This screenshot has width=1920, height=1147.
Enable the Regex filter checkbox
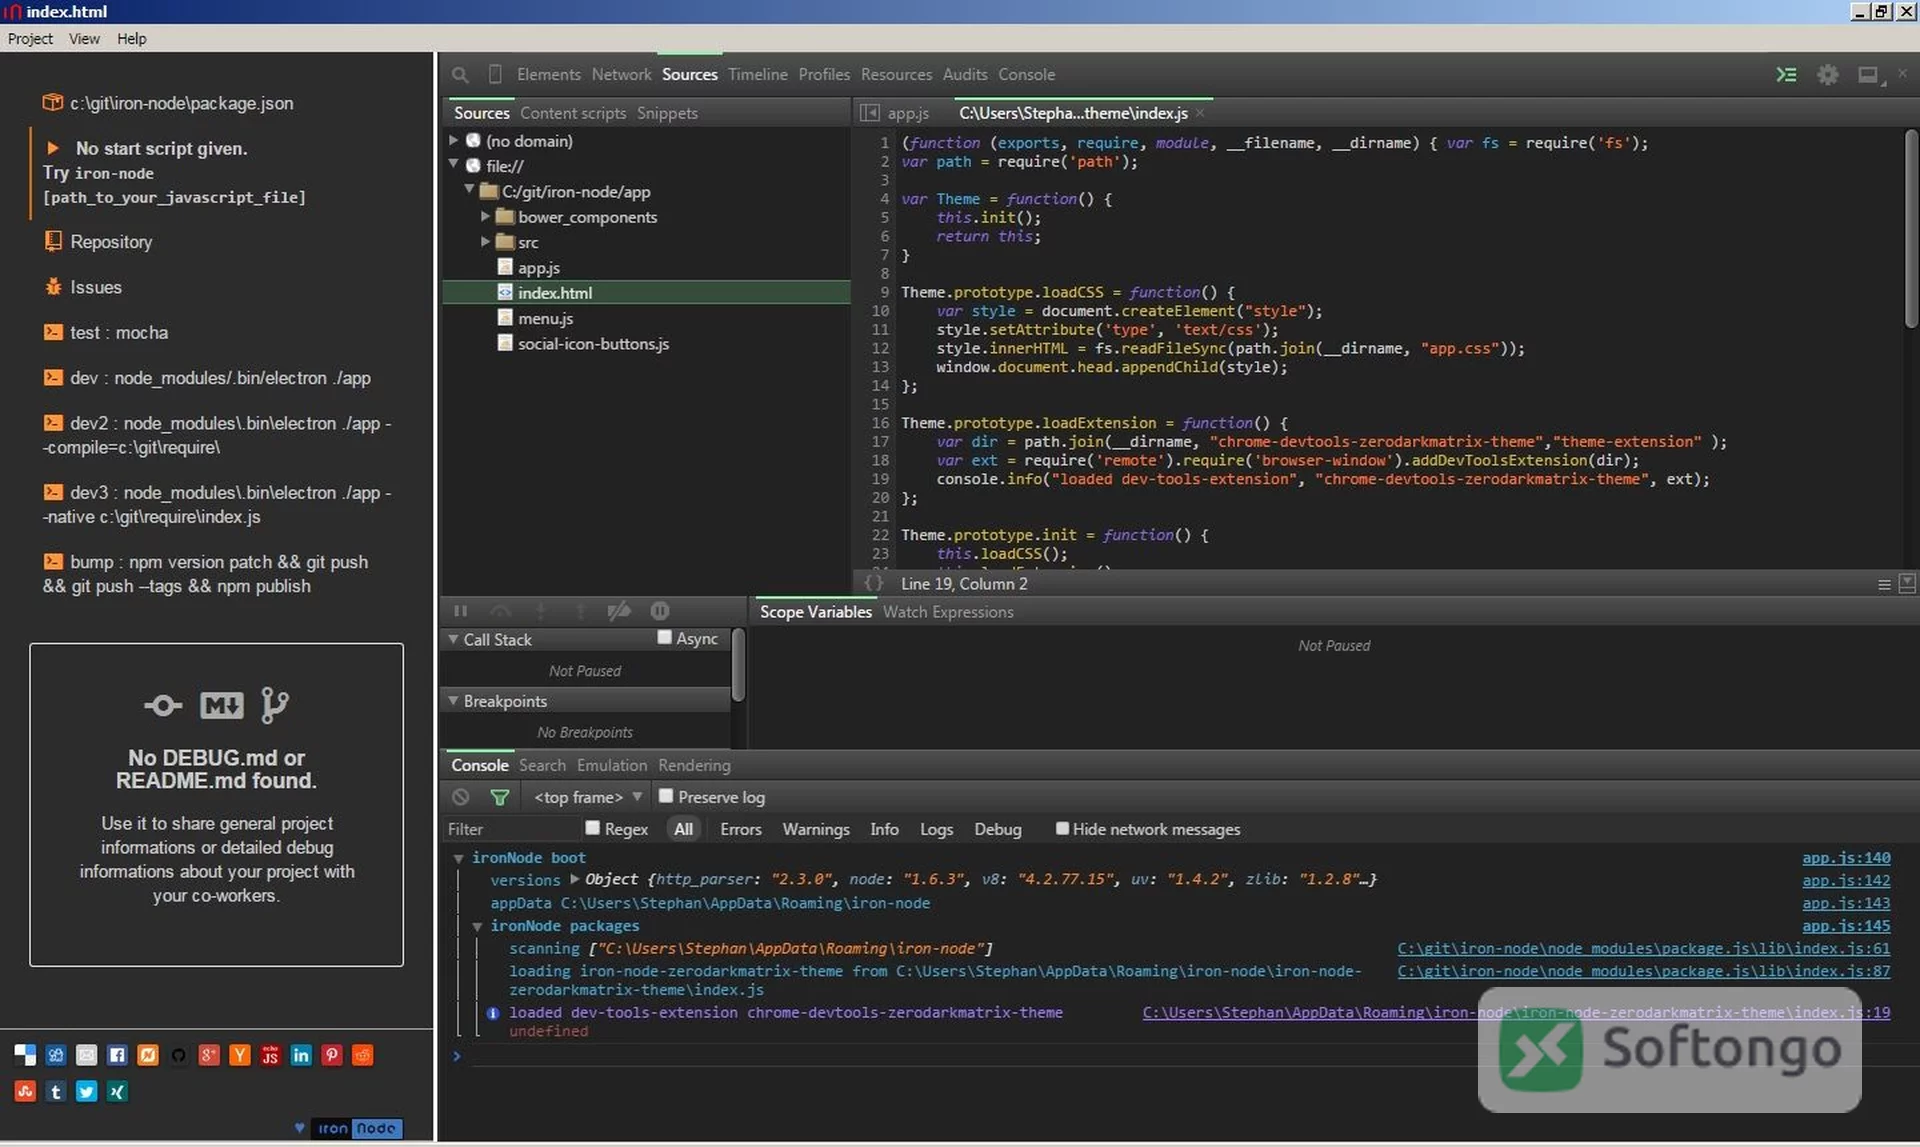coord(592,828)
